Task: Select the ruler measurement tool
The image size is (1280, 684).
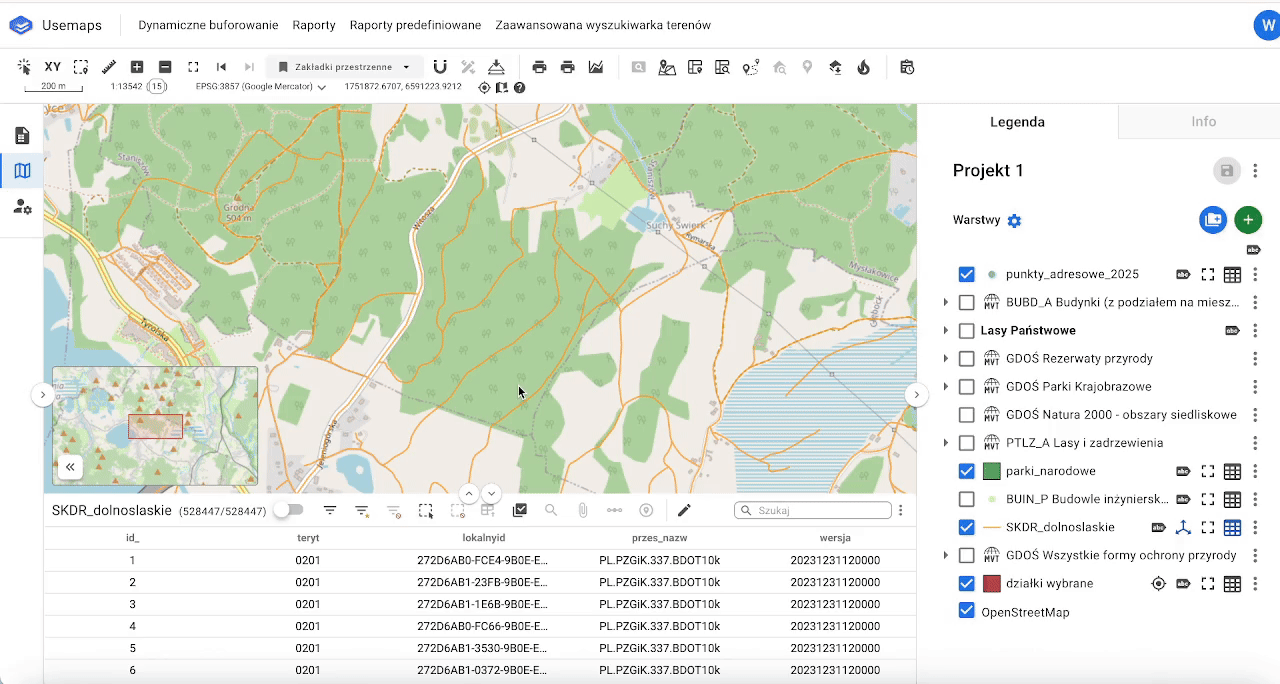Action: pyautogui.click(x=109, y=67)
